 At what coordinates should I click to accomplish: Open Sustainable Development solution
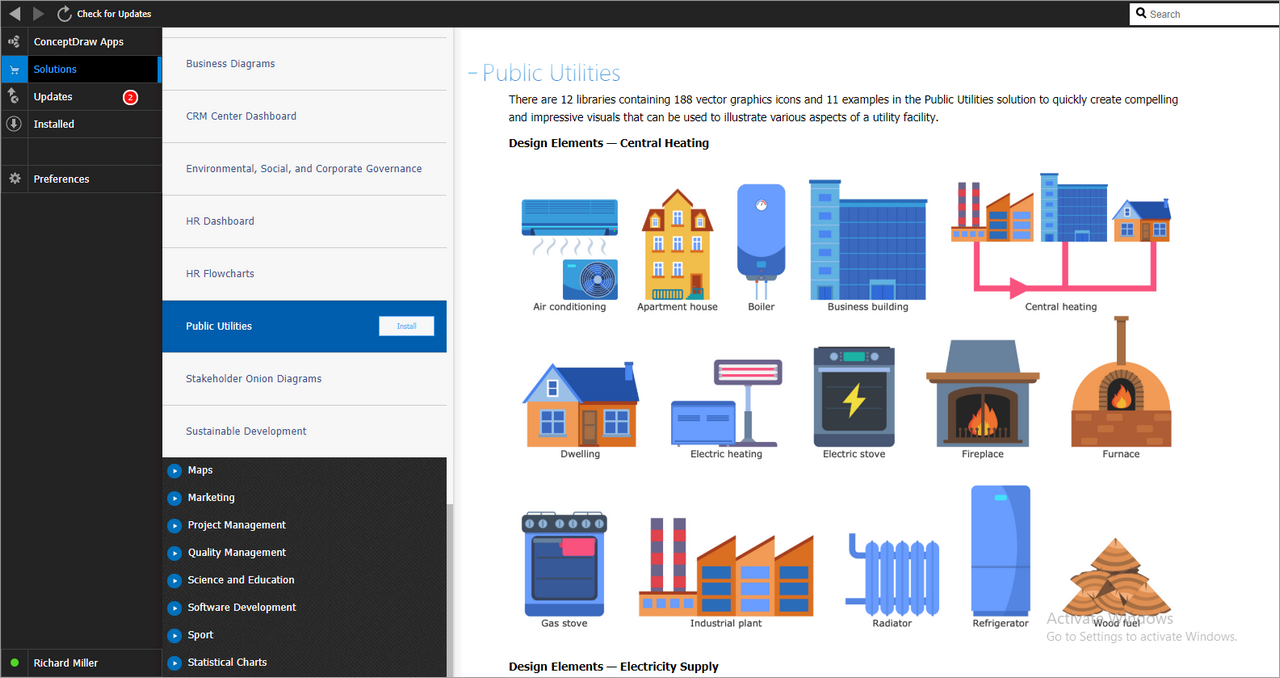(304, 431)
